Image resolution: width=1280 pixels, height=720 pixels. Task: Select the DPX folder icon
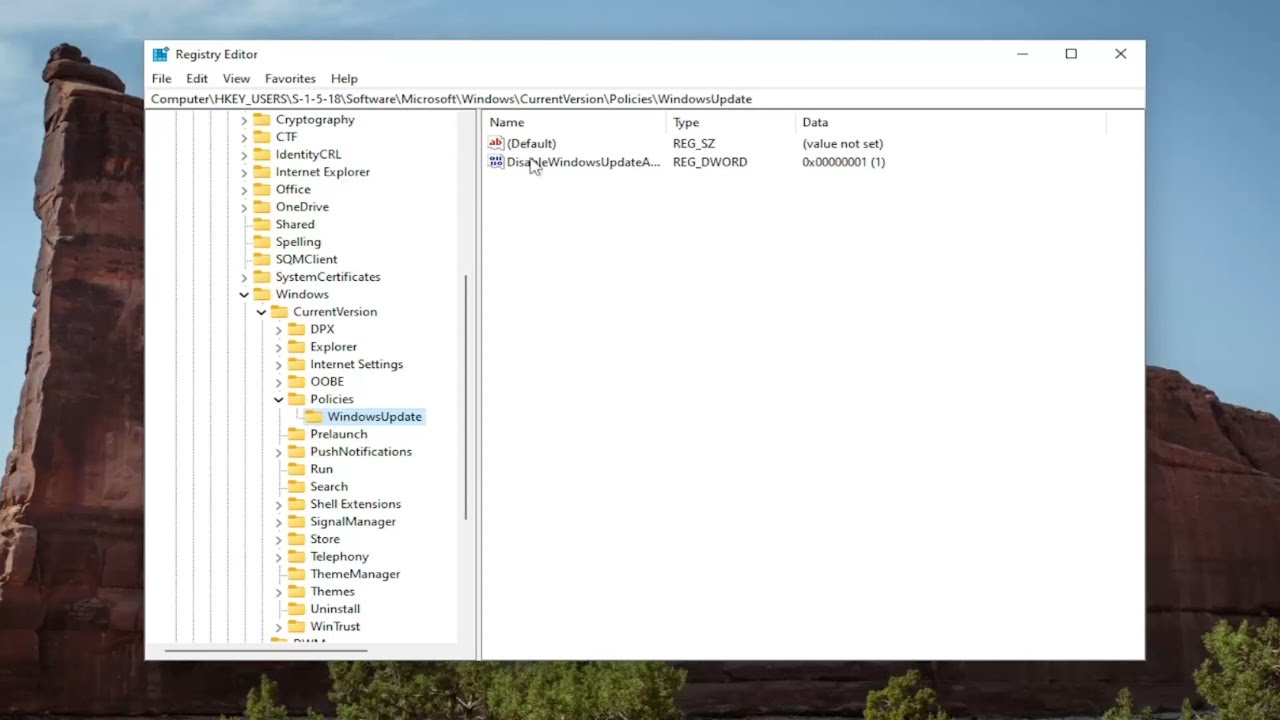coord(296,330)
